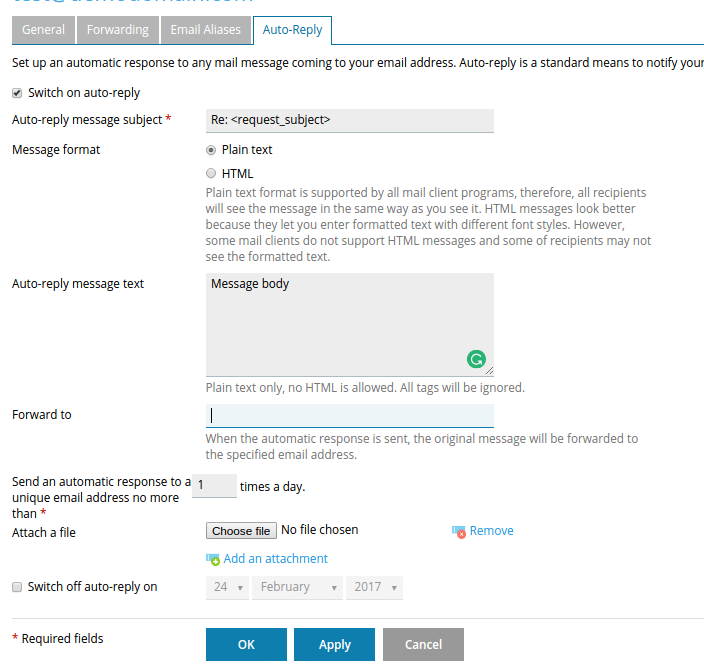
Task: Open the Email Aliases tab
Action: (206, 30)
